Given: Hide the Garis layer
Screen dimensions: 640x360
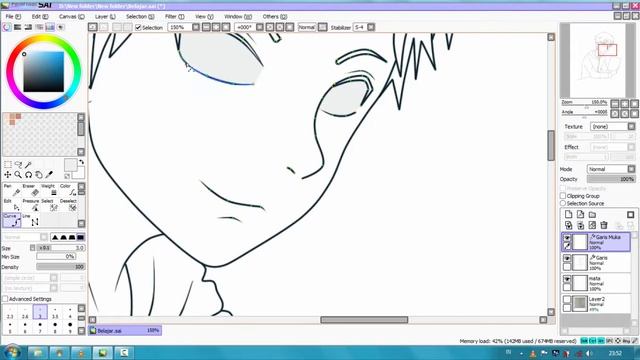Looking at the screenshot, I should 567,258.
